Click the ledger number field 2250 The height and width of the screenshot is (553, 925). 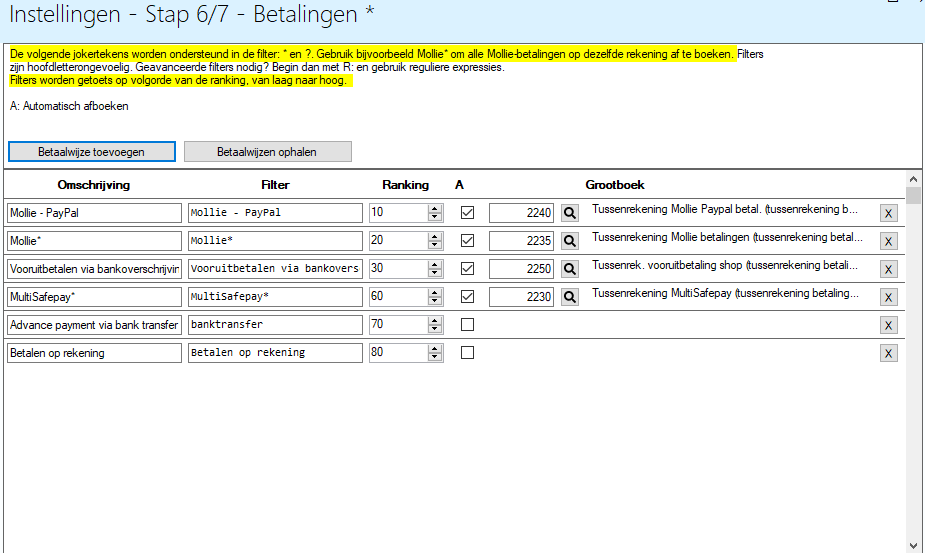pos(521,269)
